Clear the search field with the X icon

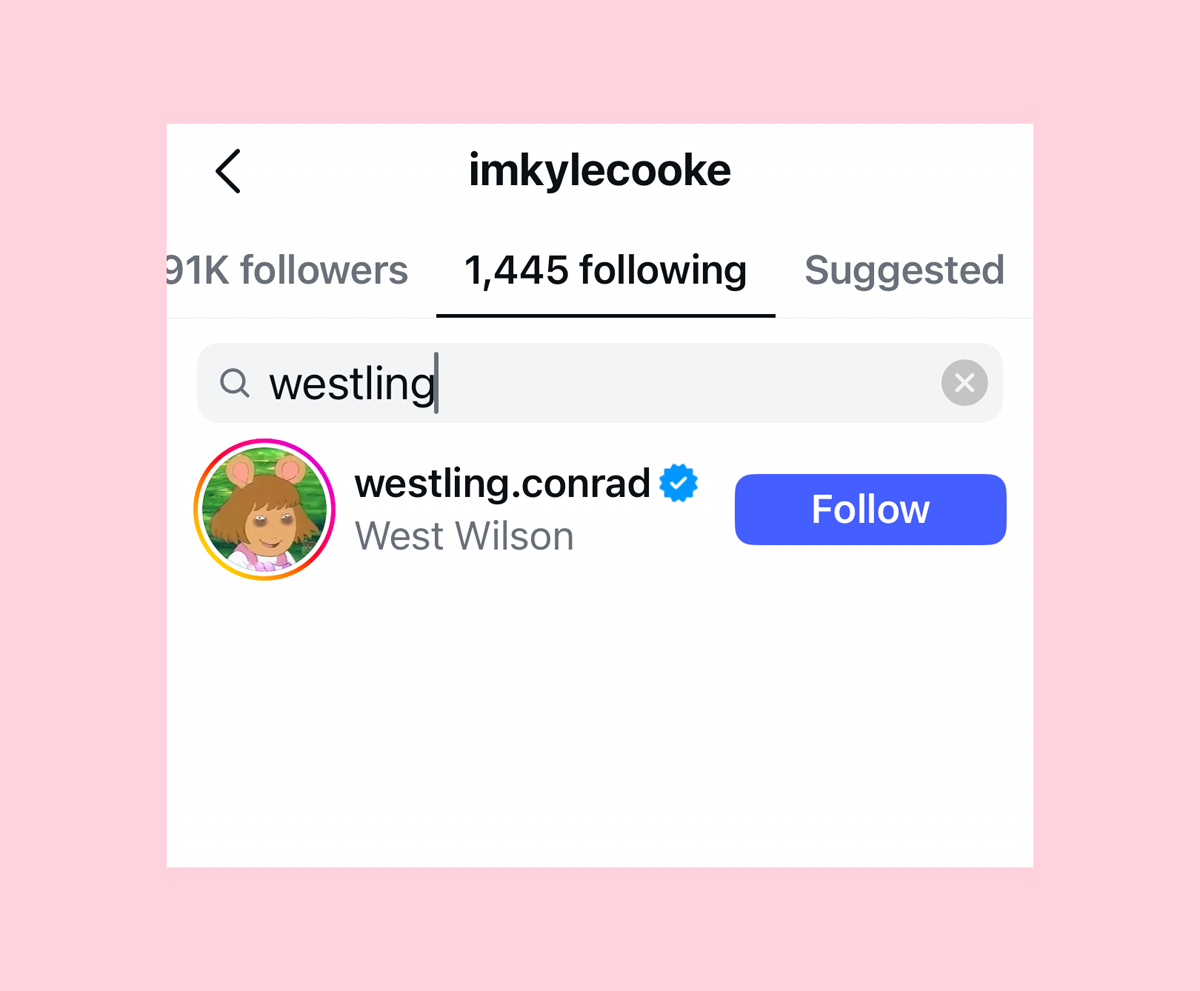(963, 383)
